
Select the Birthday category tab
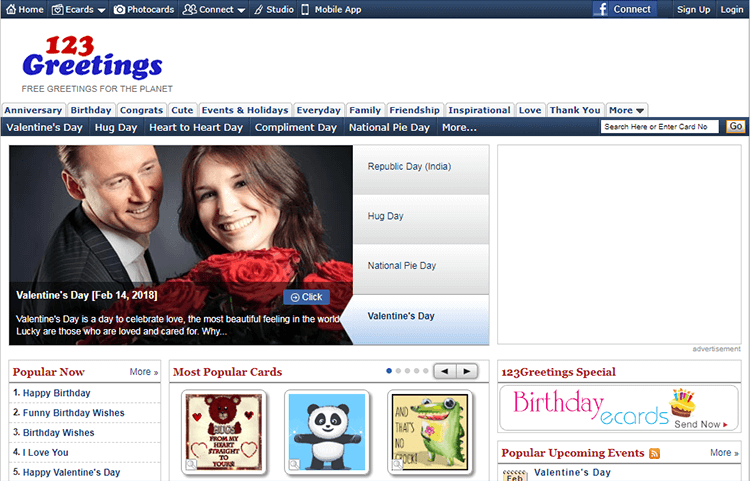click(91, 110)
